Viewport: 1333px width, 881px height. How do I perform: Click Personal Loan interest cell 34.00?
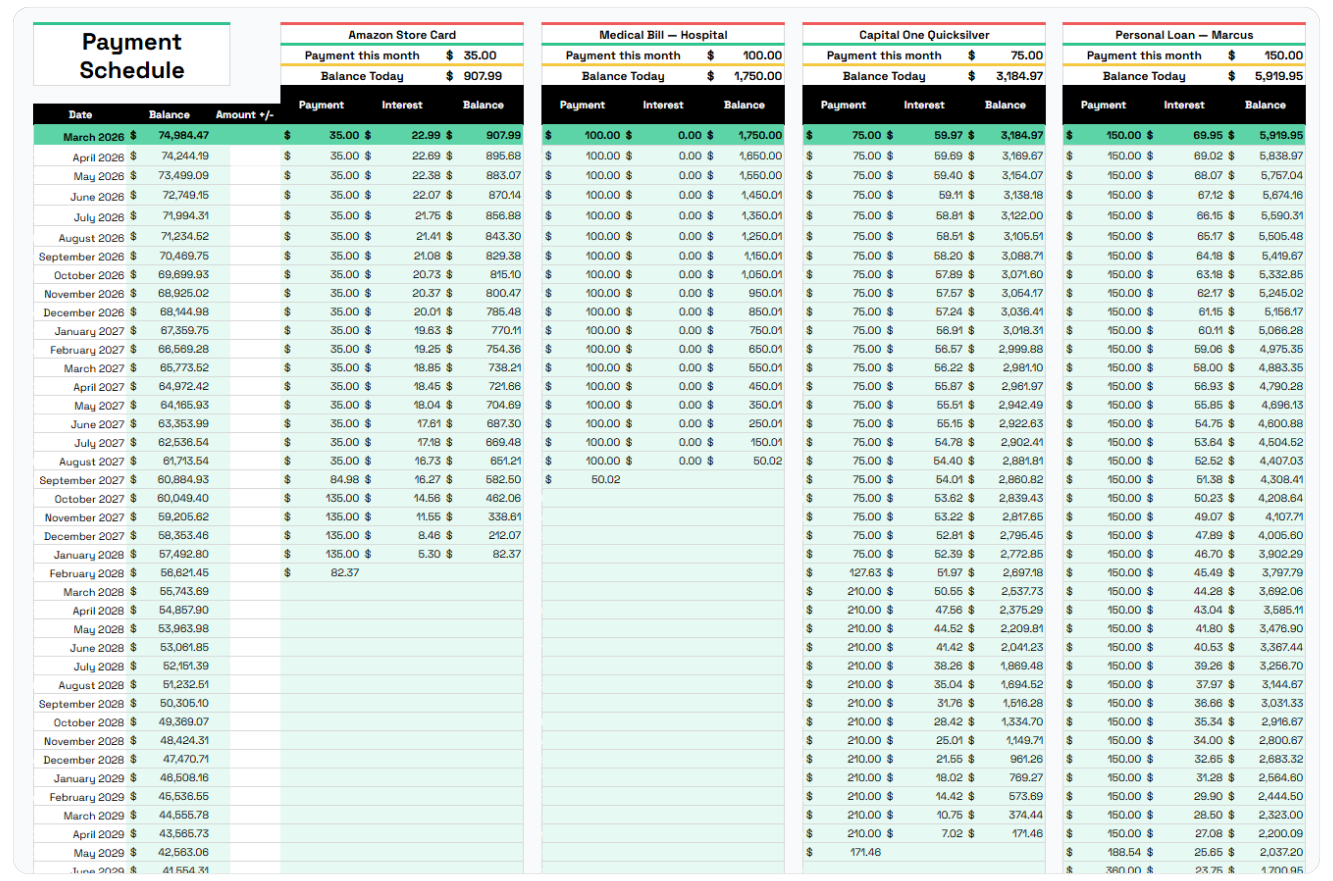[1210, 739]
